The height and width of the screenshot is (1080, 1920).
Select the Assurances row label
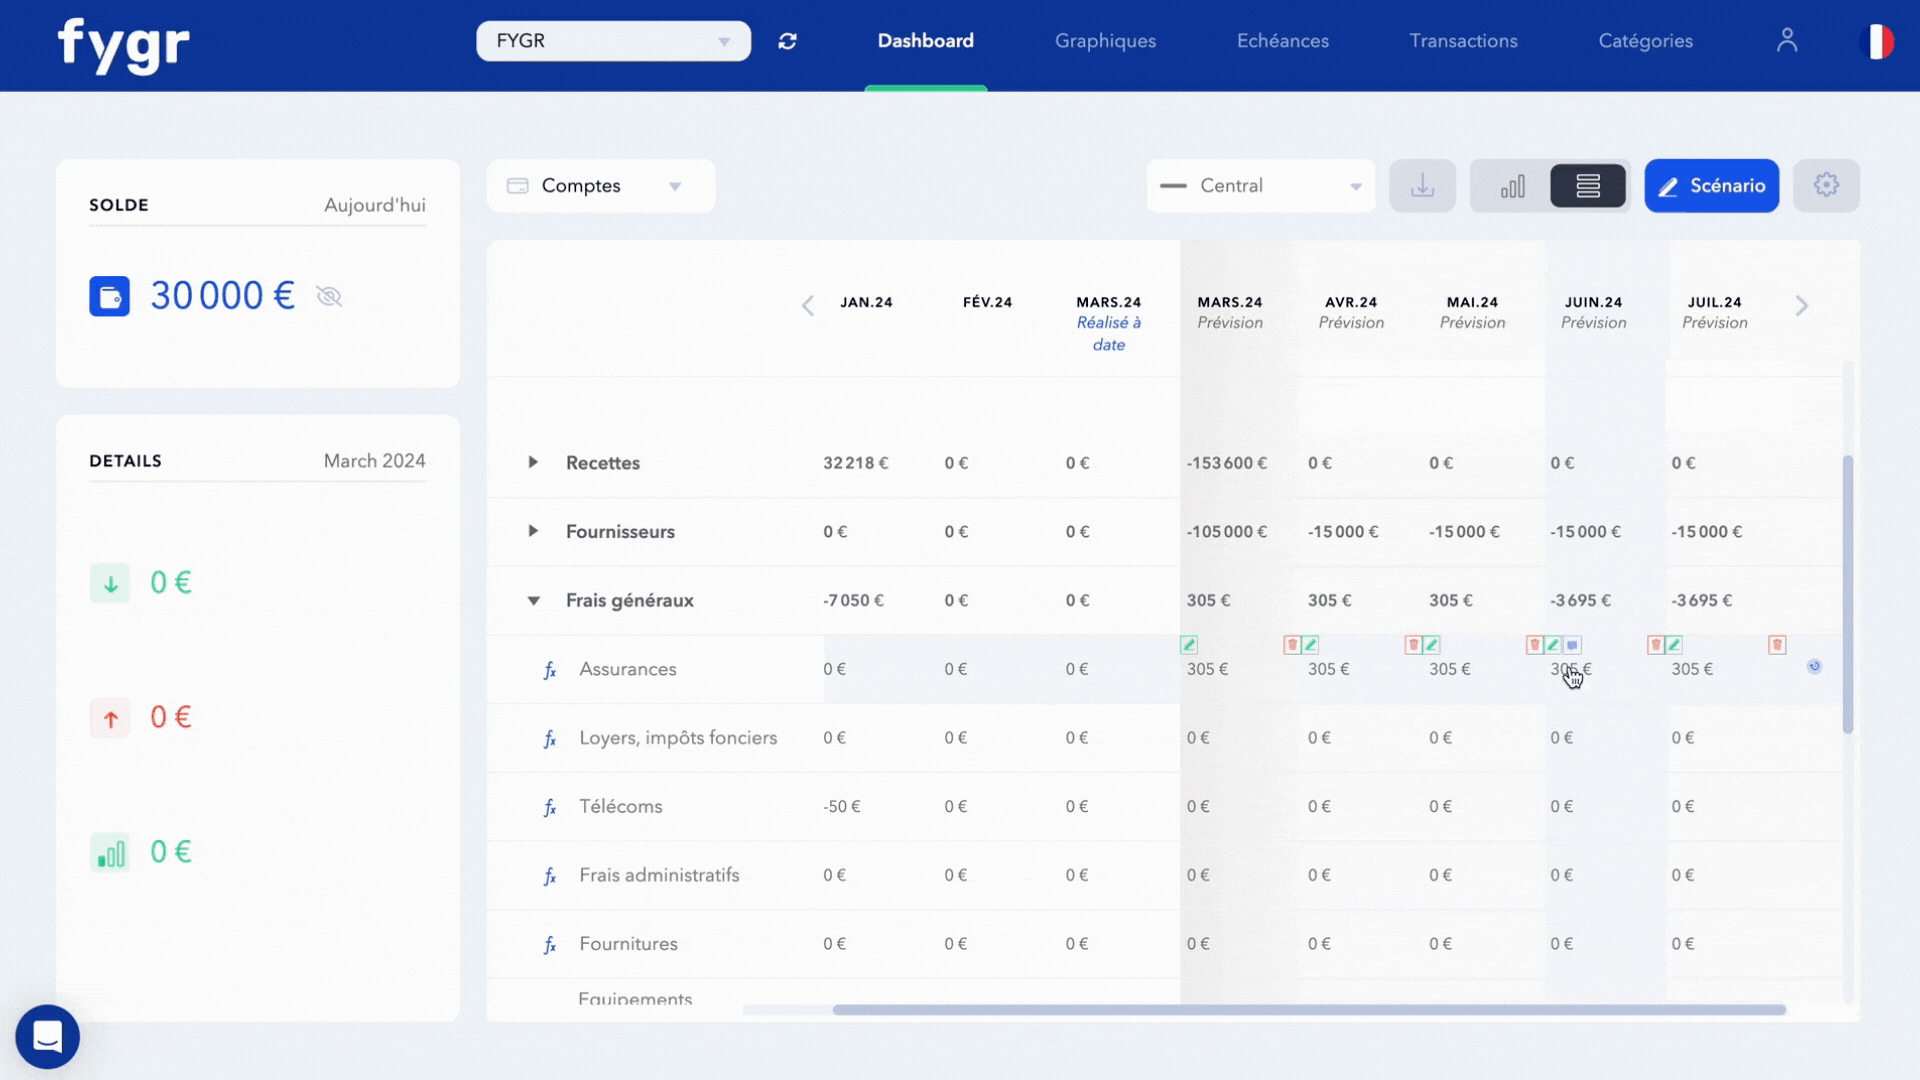pos(627,669)
